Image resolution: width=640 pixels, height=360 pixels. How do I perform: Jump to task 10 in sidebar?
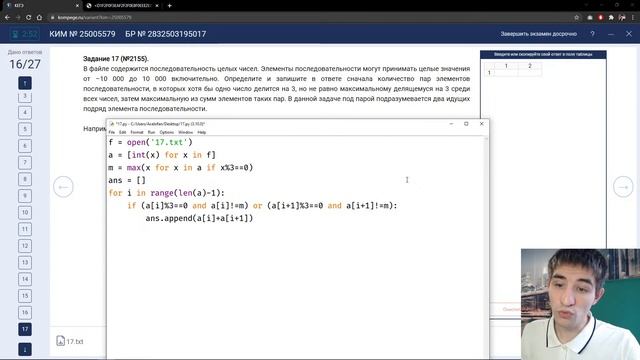coord(25,212)
